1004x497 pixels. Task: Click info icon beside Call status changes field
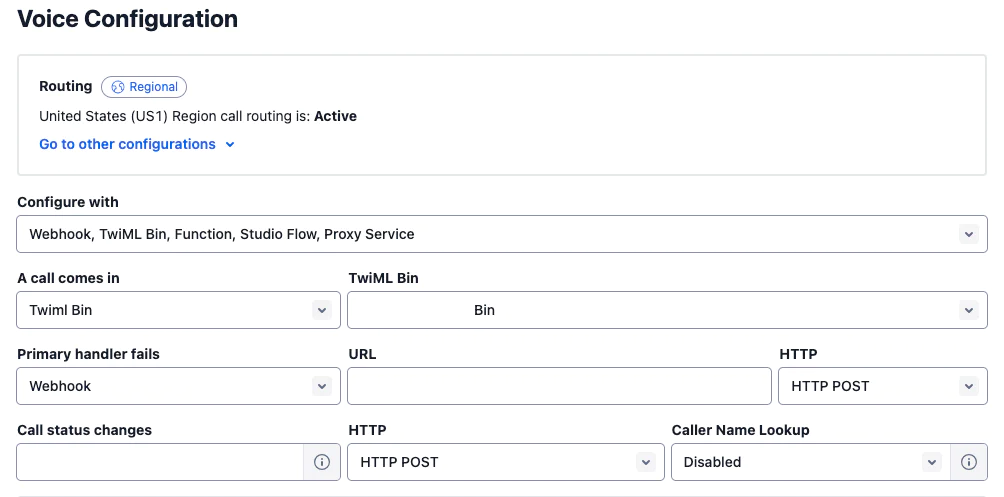click(x=321, y=462)
